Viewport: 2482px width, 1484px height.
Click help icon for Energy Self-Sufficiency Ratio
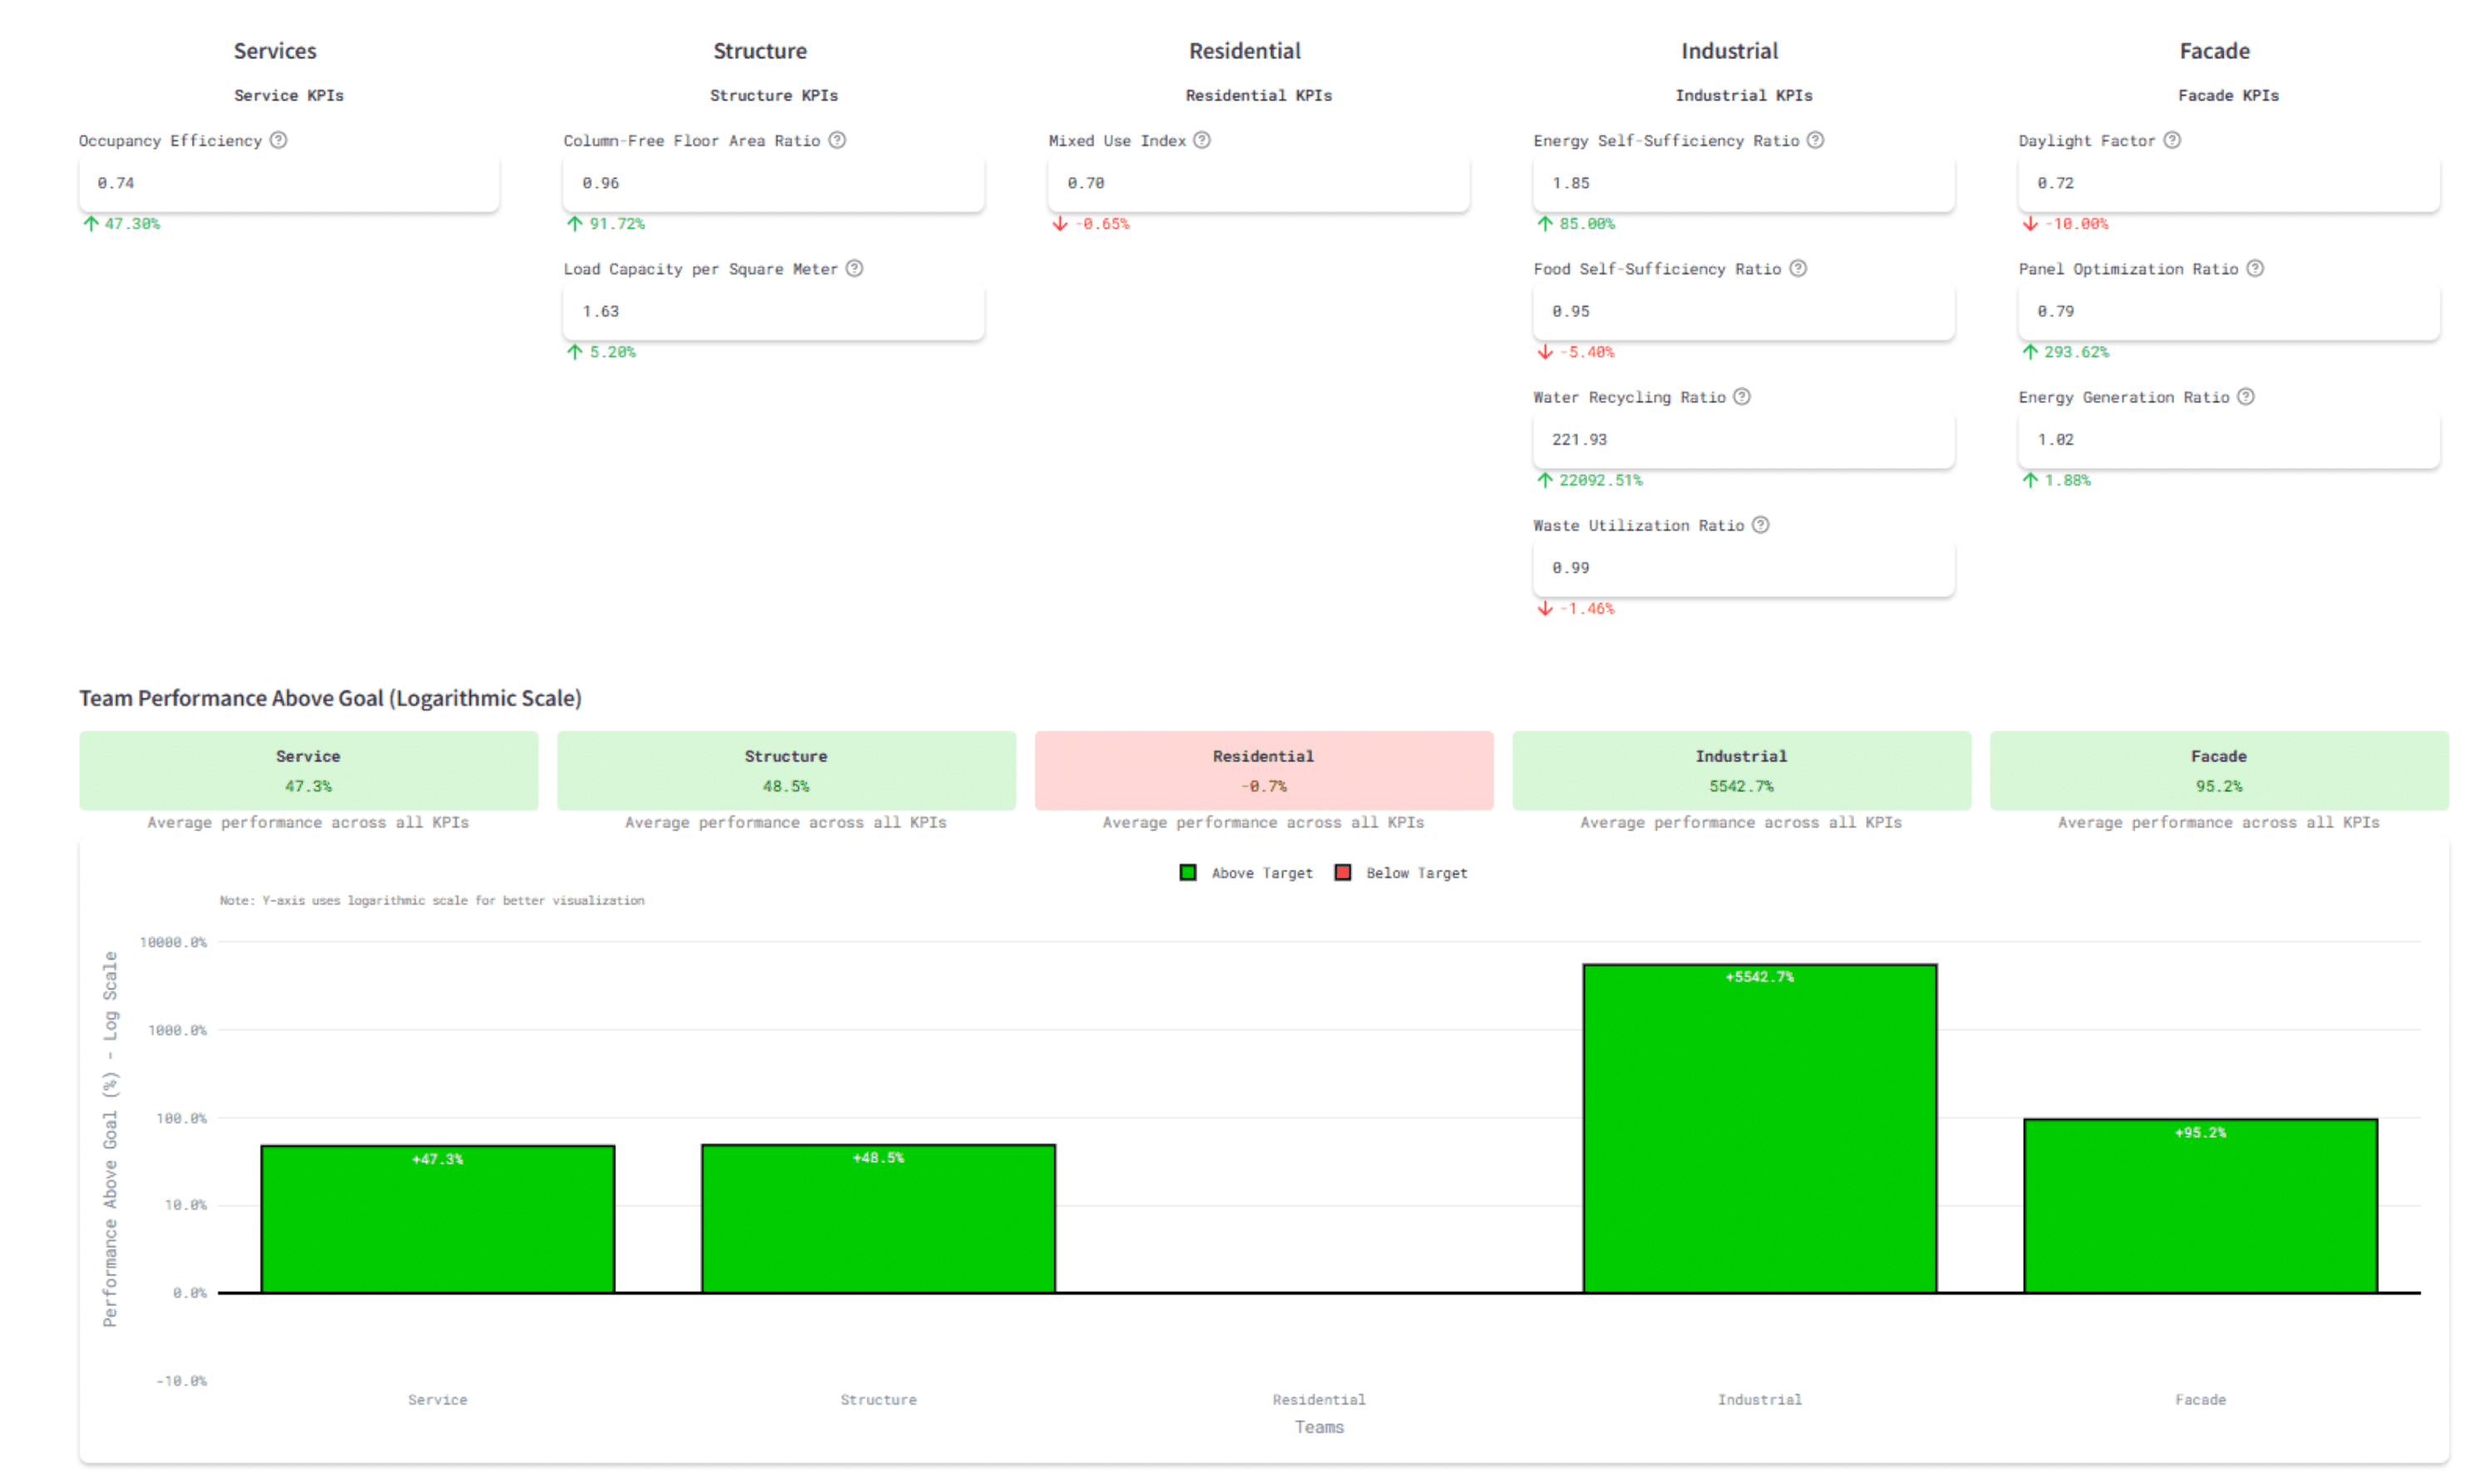point(1815,140)
